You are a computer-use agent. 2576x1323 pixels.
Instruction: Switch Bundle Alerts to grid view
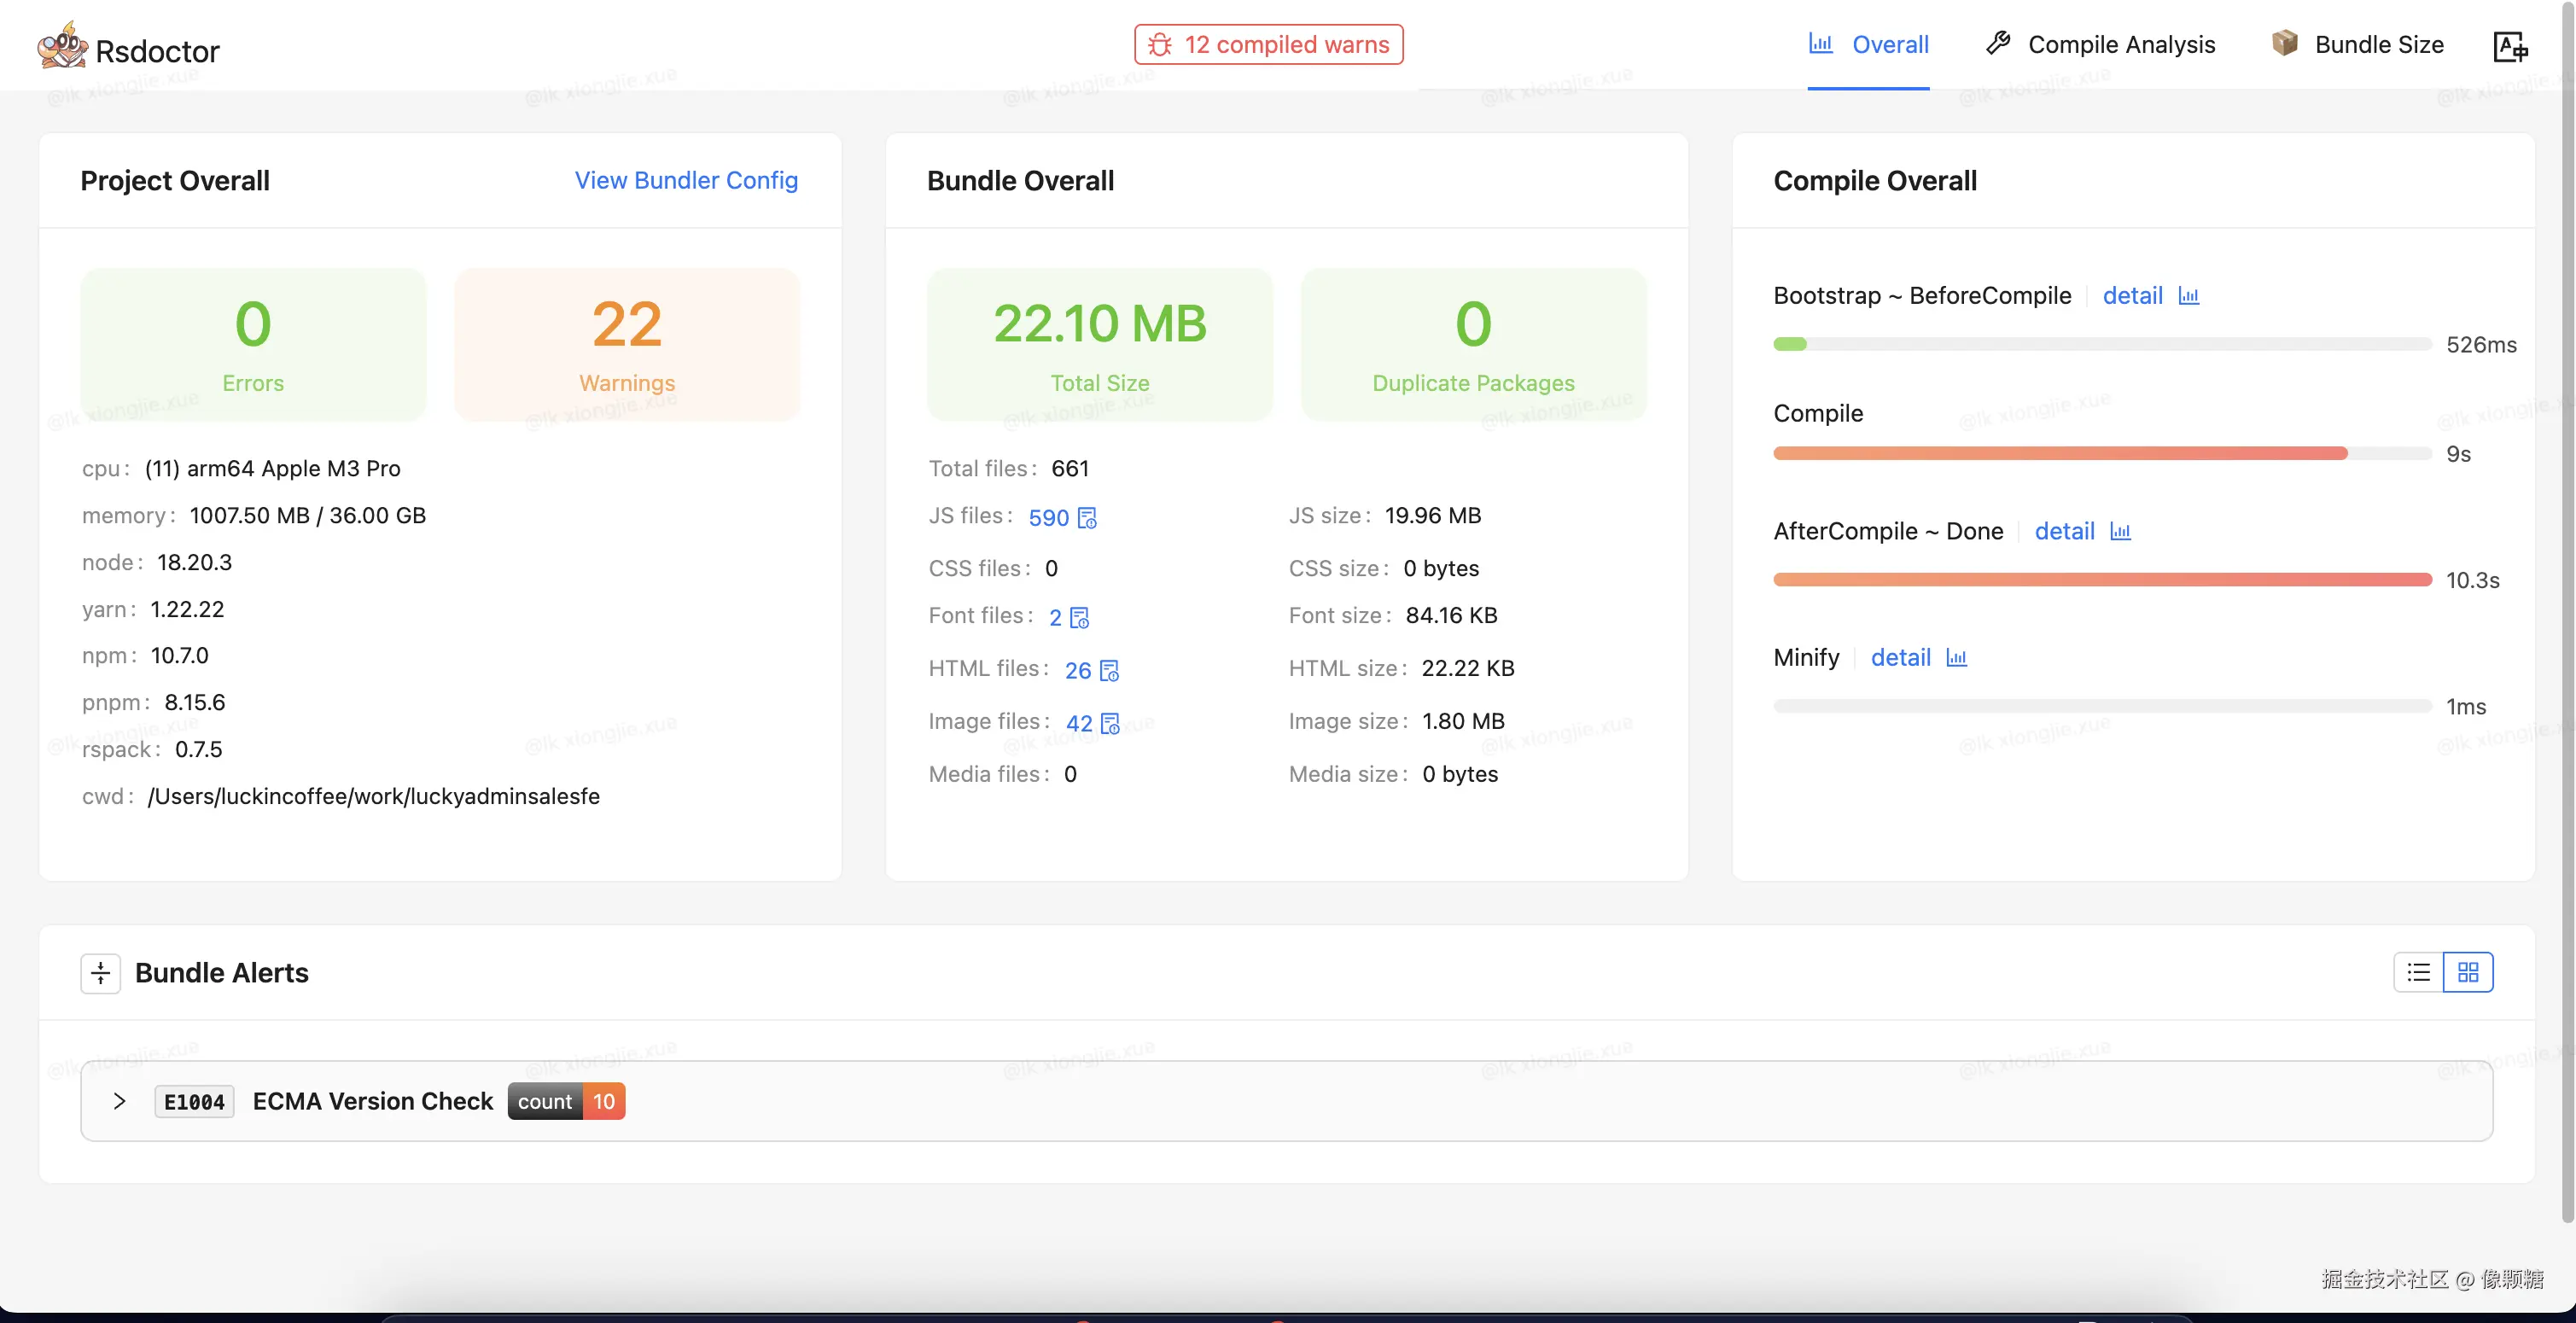click(x=2468, y=972)
